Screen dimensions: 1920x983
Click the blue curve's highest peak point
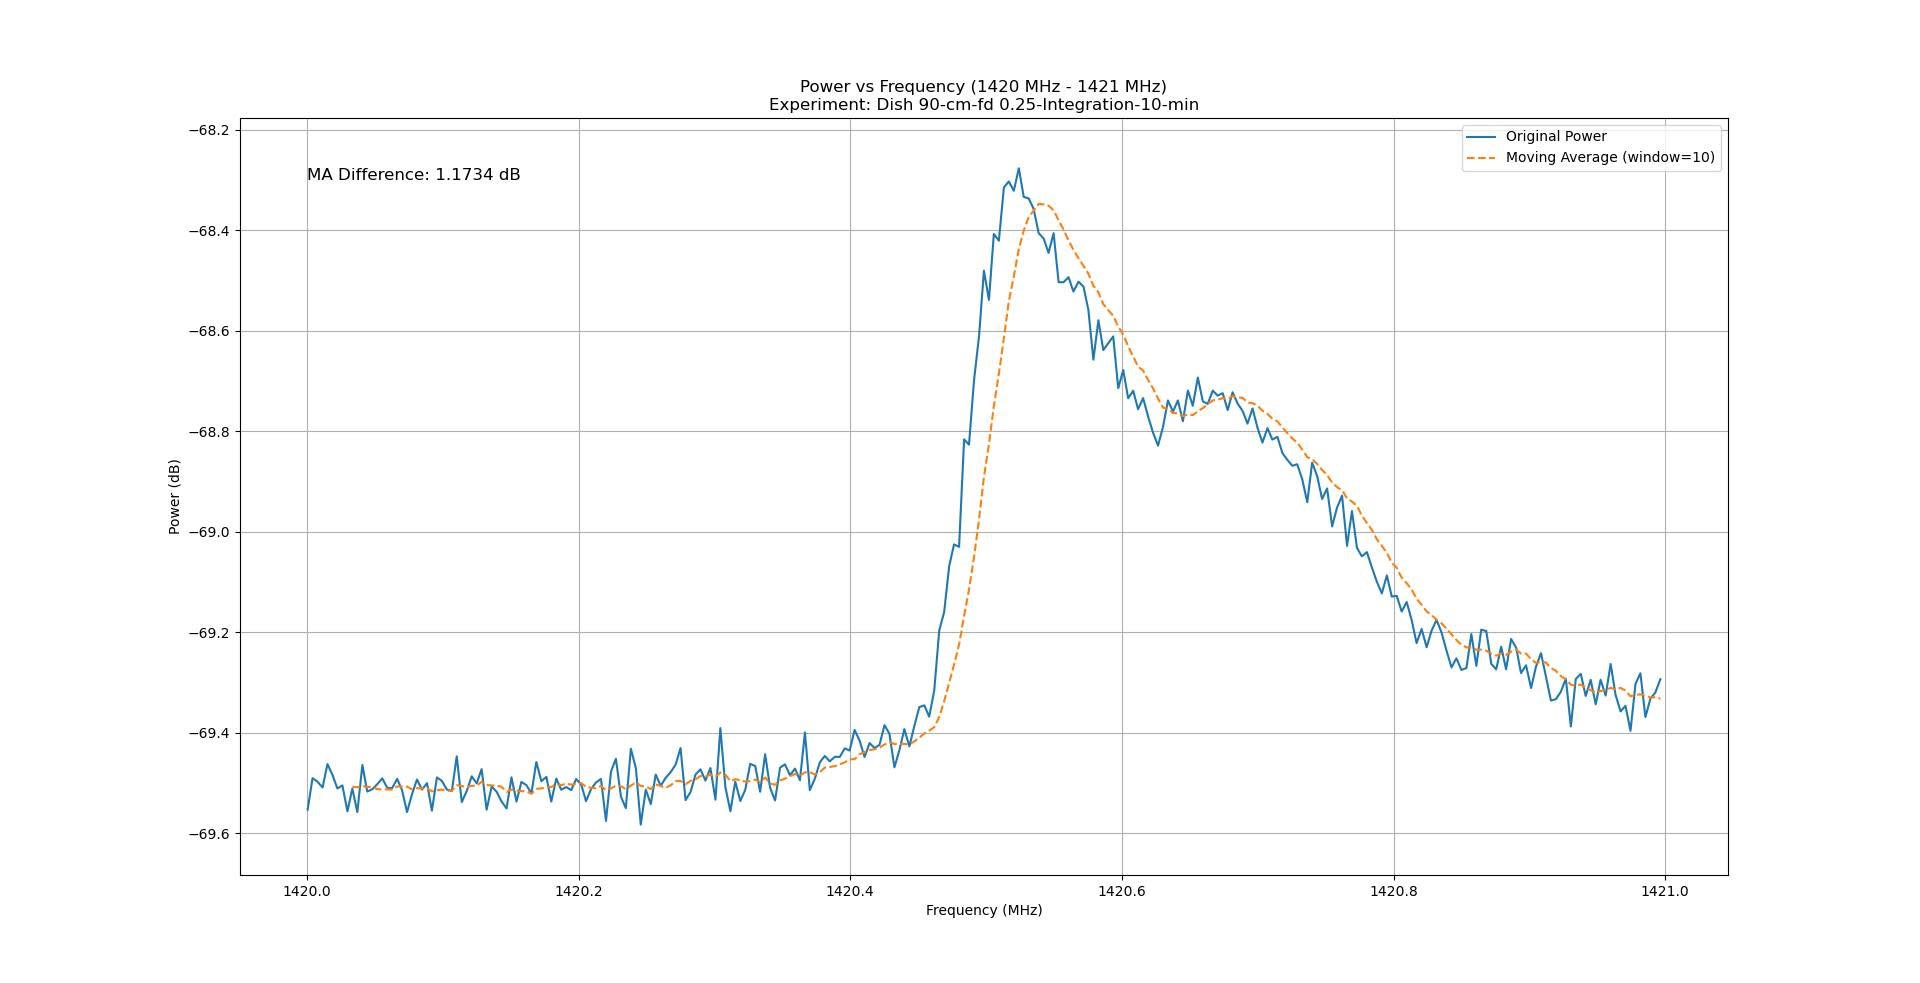pos(1018,168)
